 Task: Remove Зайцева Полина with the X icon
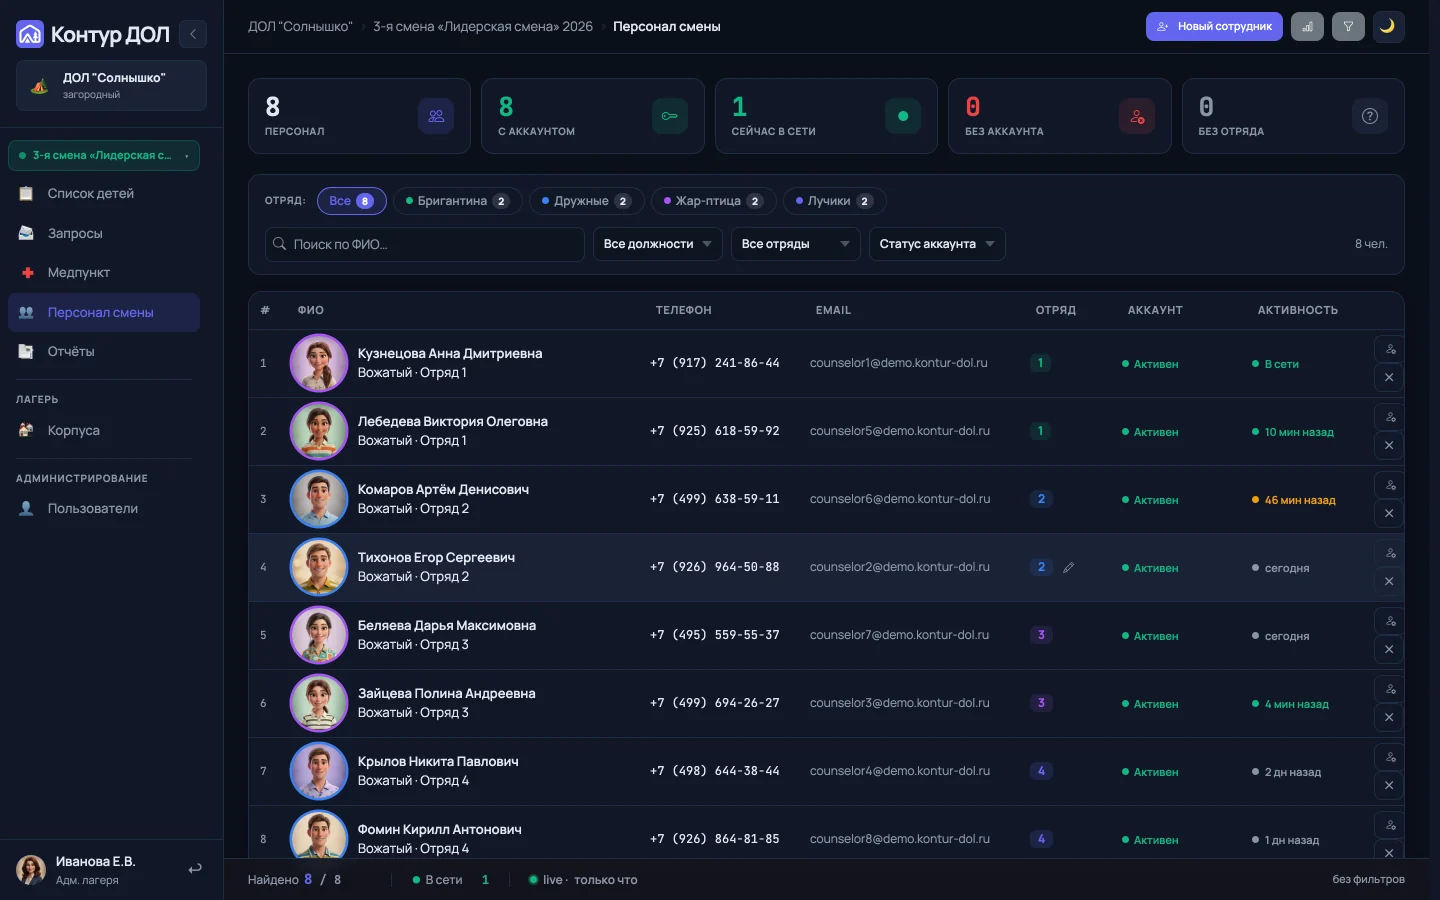[x=1390, y=717]
